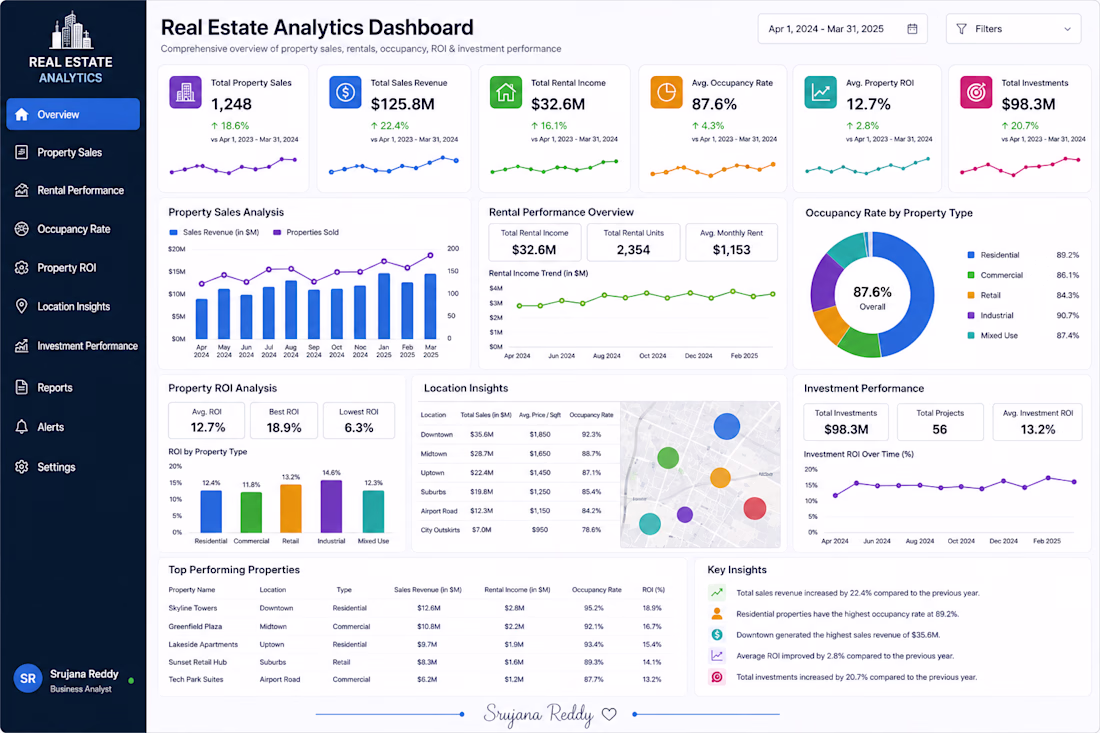Click the Real Estate Analytics buildings logo

[71, 30]
